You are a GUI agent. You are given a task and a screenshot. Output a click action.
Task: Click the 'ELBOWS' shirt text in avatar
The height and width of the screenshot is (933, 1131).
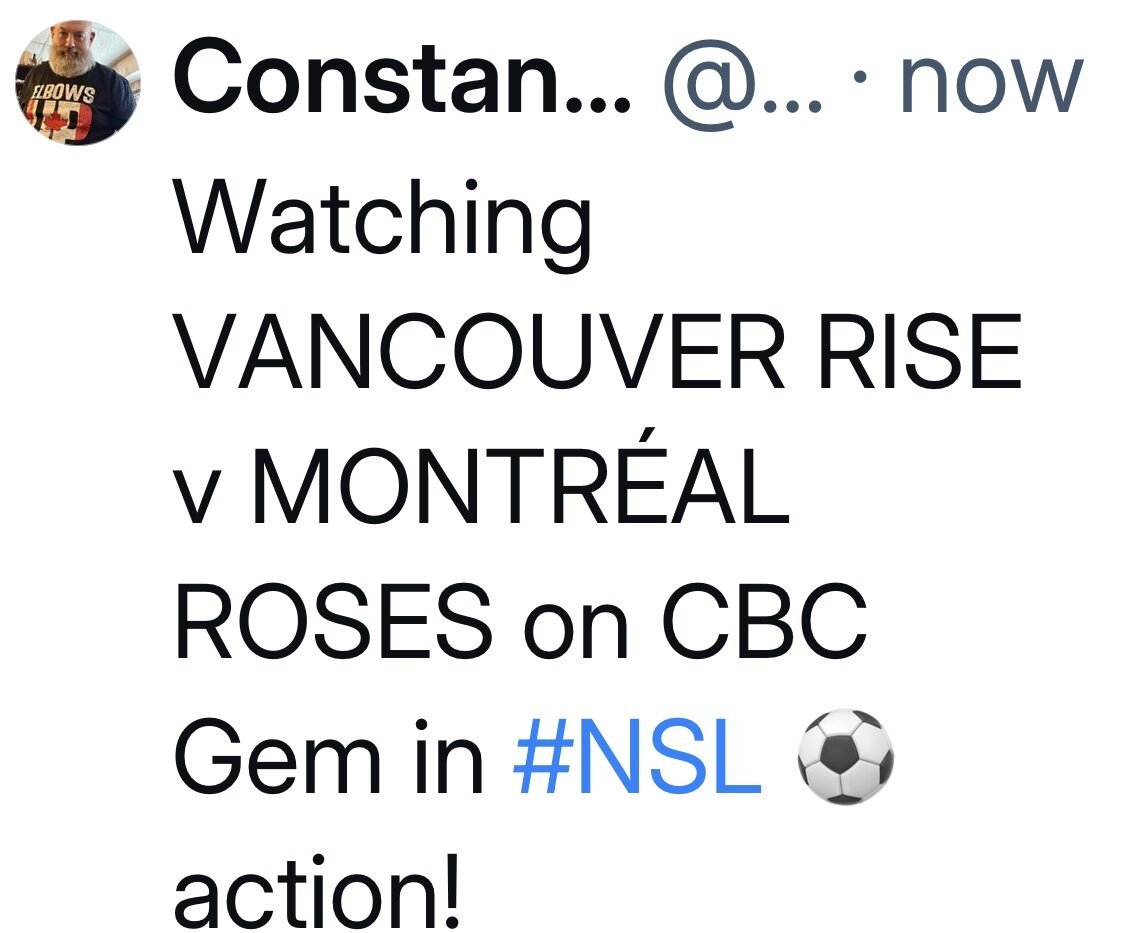[64, 94]
